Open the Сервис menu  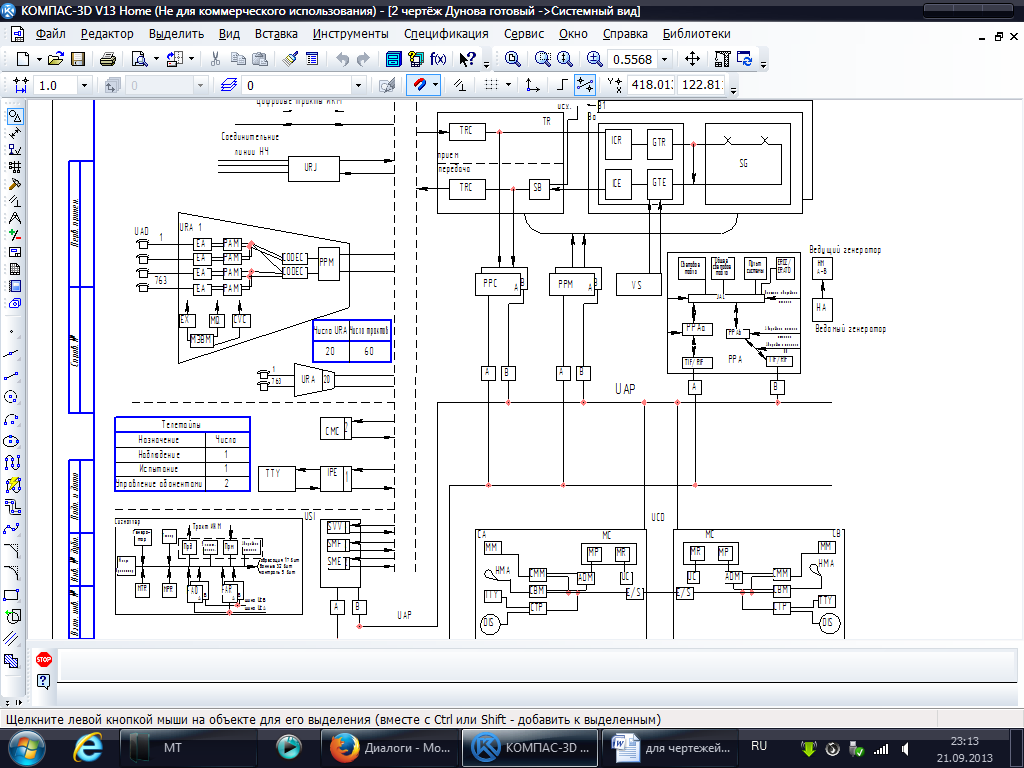click(x=524, y=34)
